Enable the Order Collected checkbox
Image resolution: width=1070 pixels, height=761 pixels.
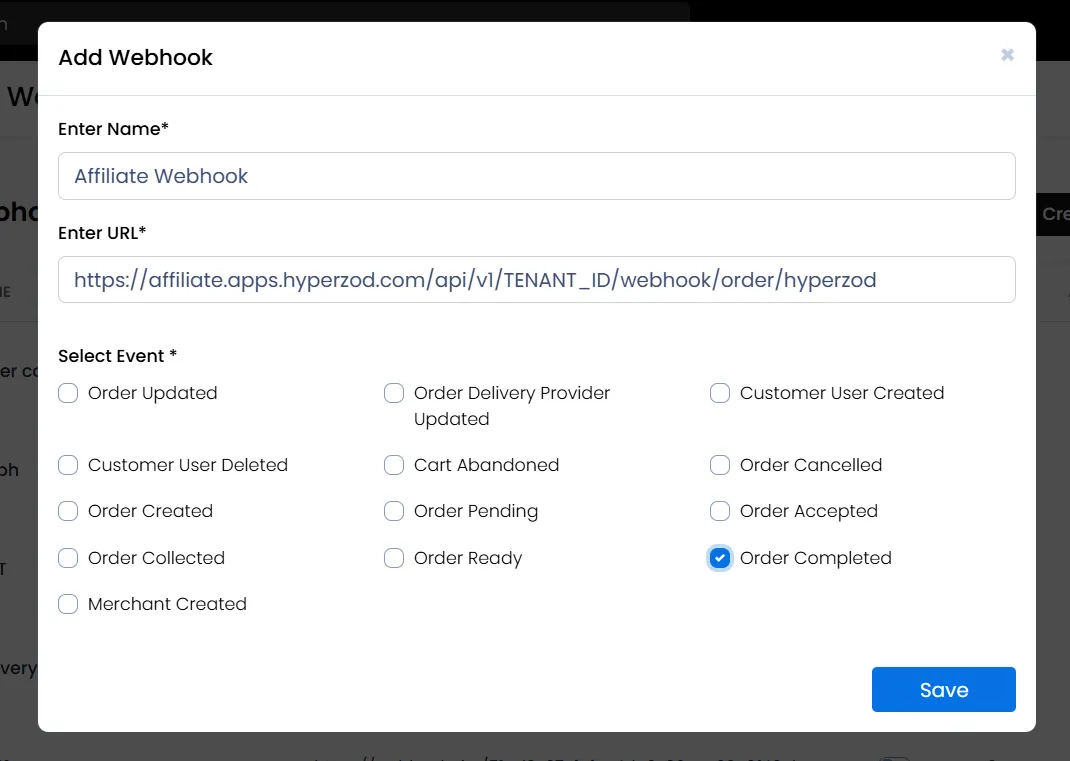coord(68,558)
